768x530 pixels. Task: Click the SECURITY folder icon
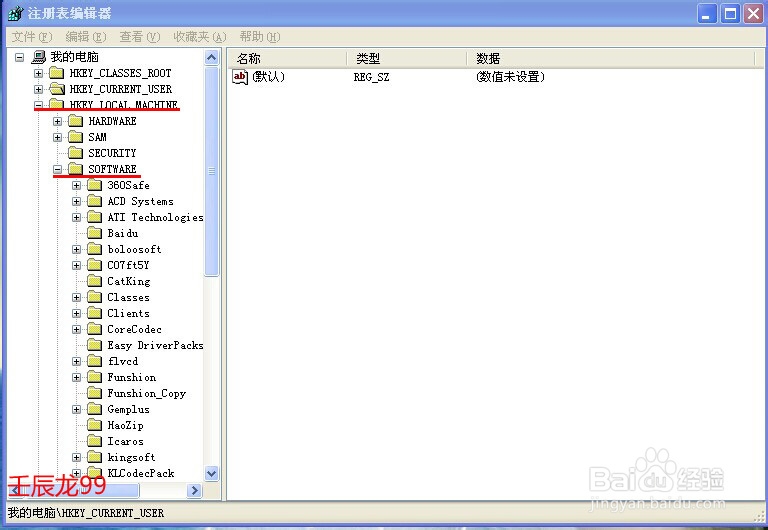pyautogui.click(x=75, y=153)
